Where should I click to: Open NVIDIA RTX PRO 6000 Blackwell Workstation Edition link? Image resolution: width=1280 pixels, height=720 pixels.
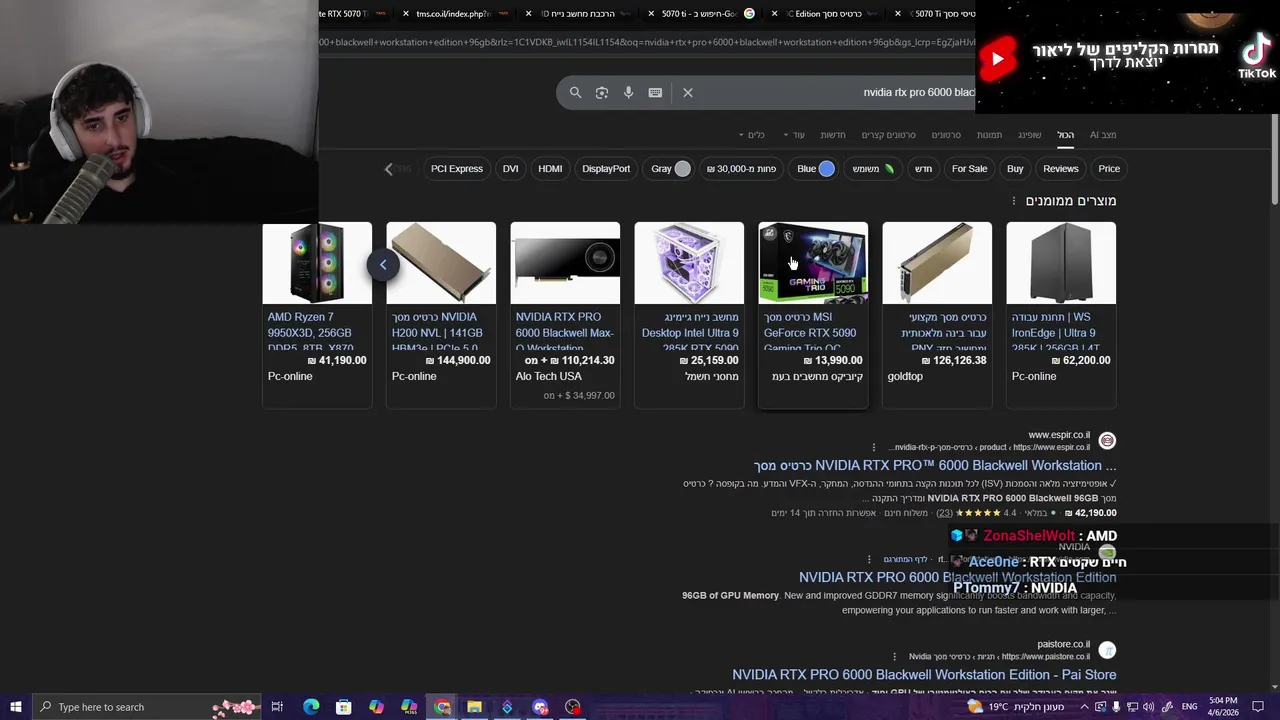coord(957,577)
